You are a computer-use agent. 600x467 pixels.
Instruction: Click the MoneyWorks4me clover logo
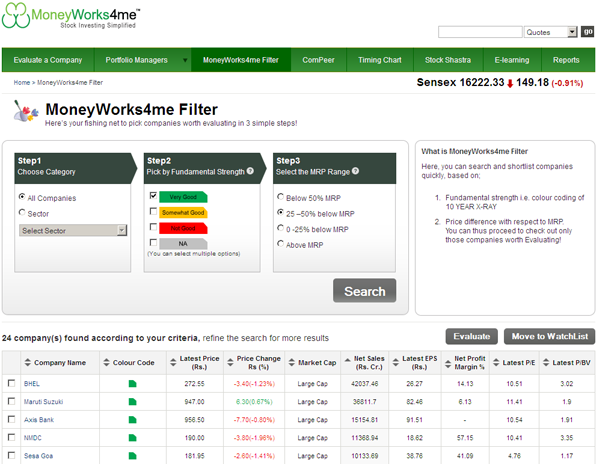[16, 16]
